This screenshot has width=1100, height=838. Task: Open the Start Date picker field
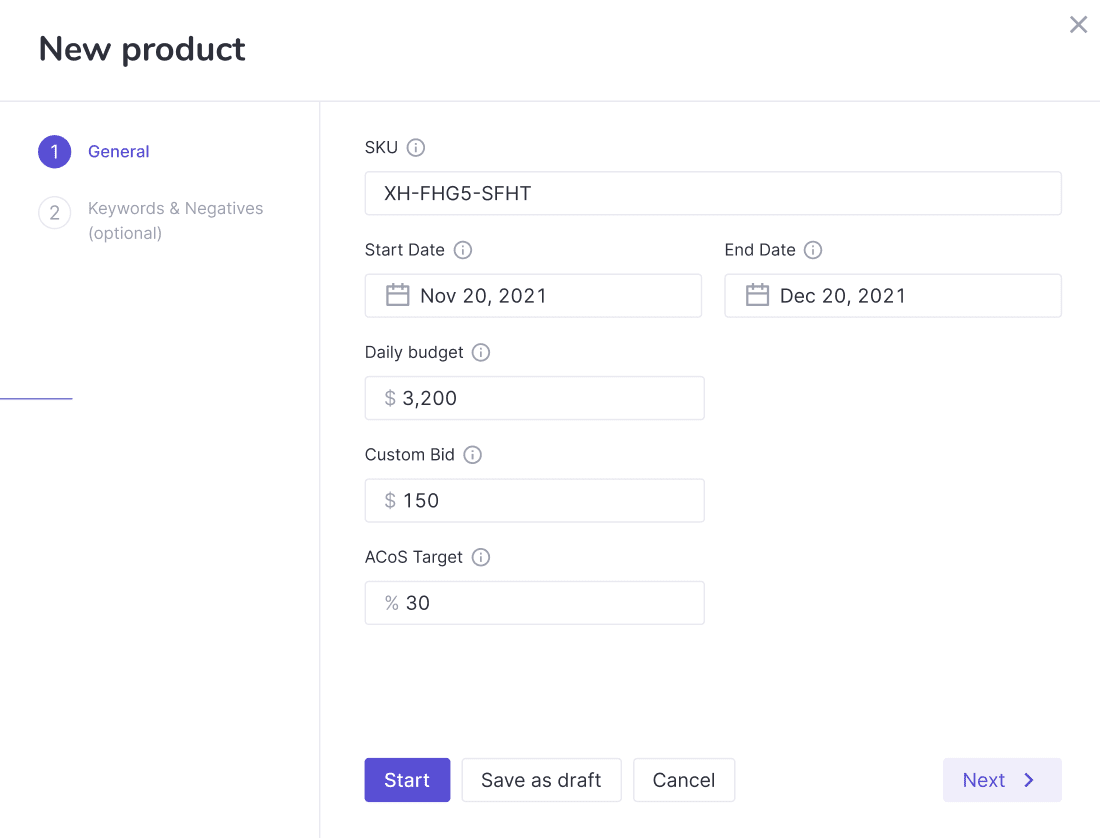[x=533, y=295]
